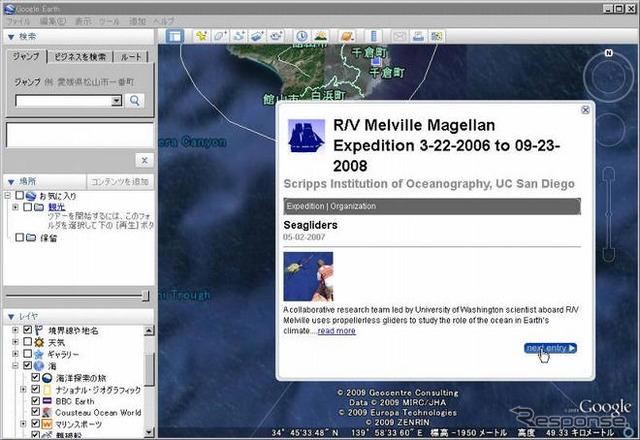Uncheck ナショナル・ジオグラフィック checkbox
Viewport: 640px width, 440px height.
click(36, 389)
